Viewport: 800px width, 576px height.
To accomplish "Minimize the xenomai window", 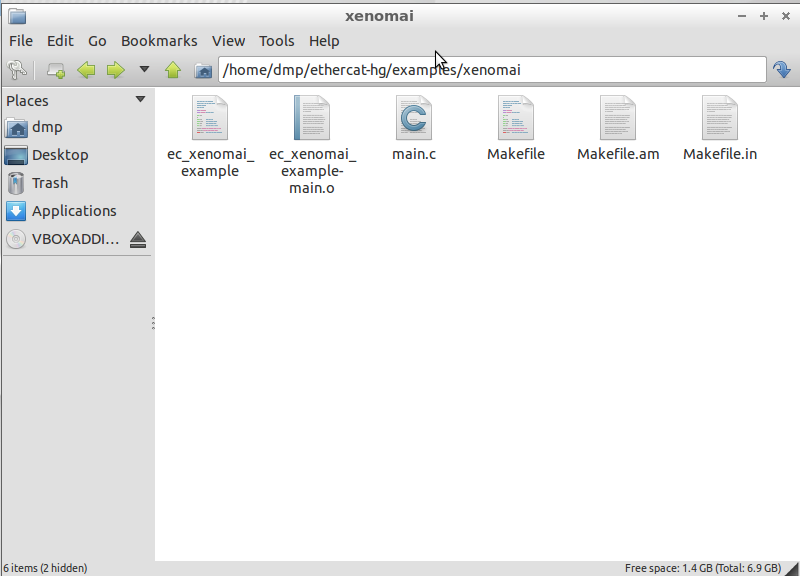I will [742, 16].
